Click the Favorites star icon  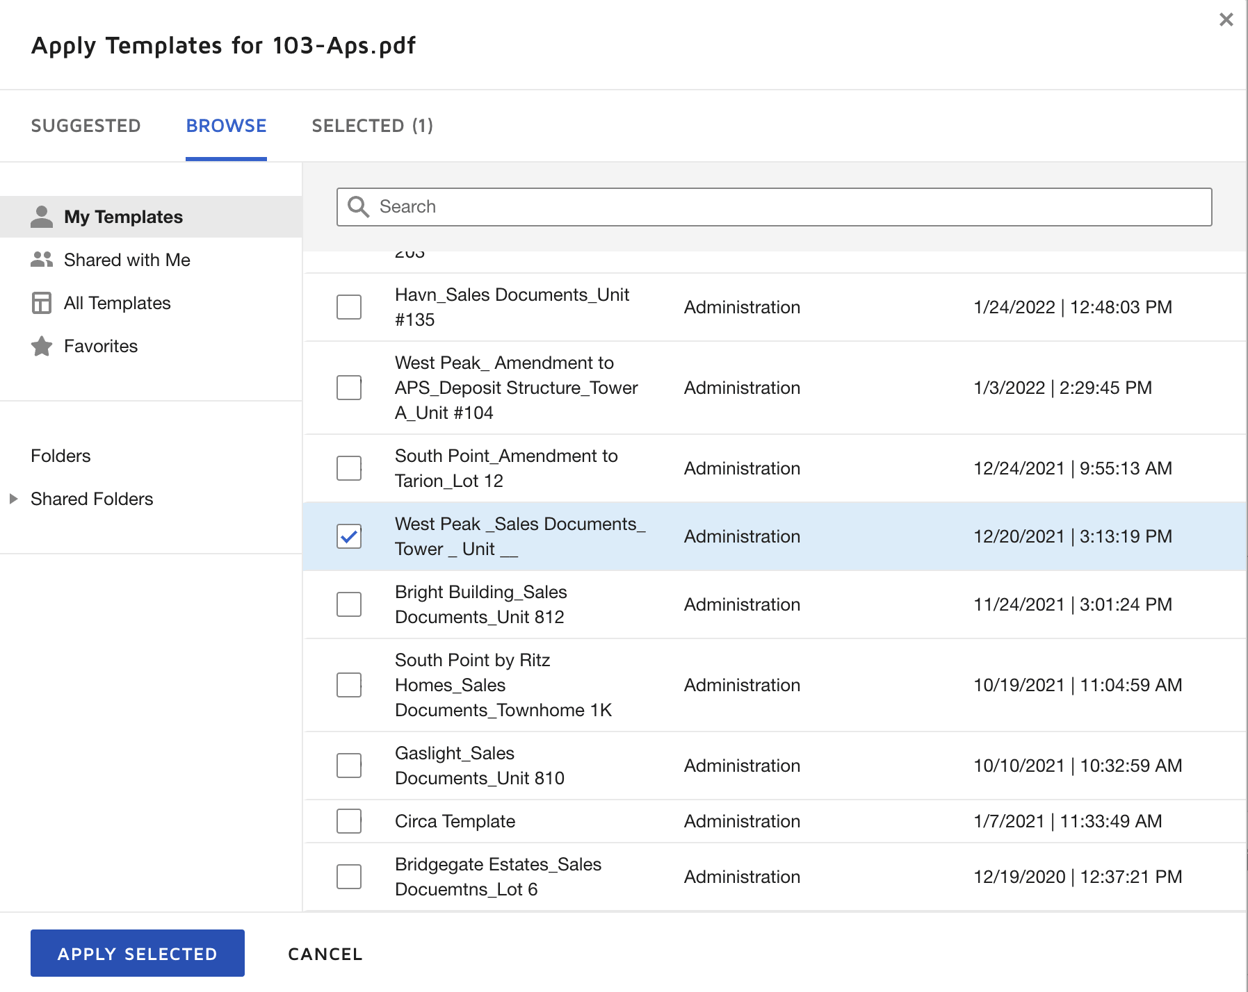point(41,345)
